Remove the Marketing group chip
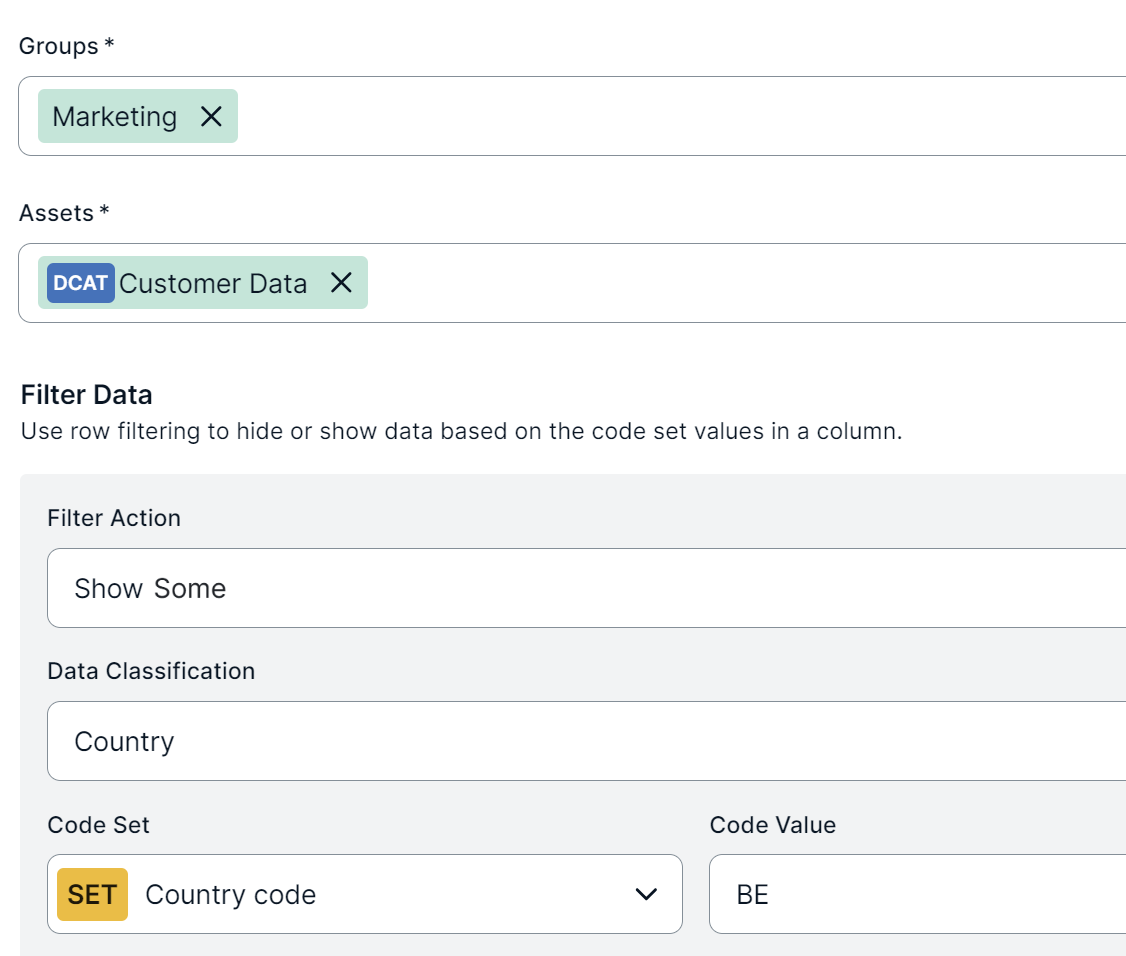Screen dimensions: 1126x956 211,117
